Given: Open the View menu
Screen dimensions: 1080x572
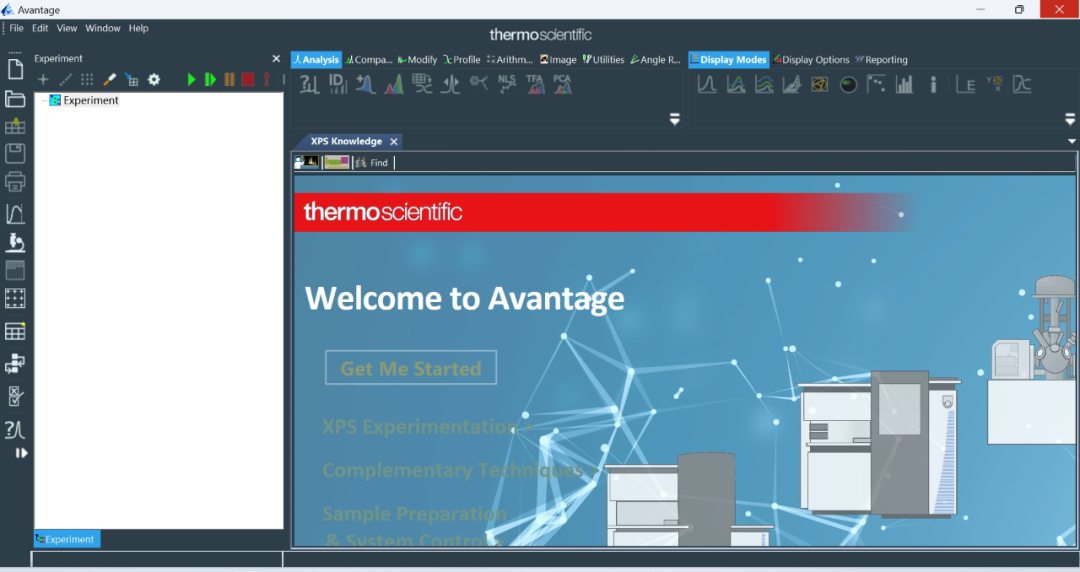Looking at the screenshot, I should 67,28.
